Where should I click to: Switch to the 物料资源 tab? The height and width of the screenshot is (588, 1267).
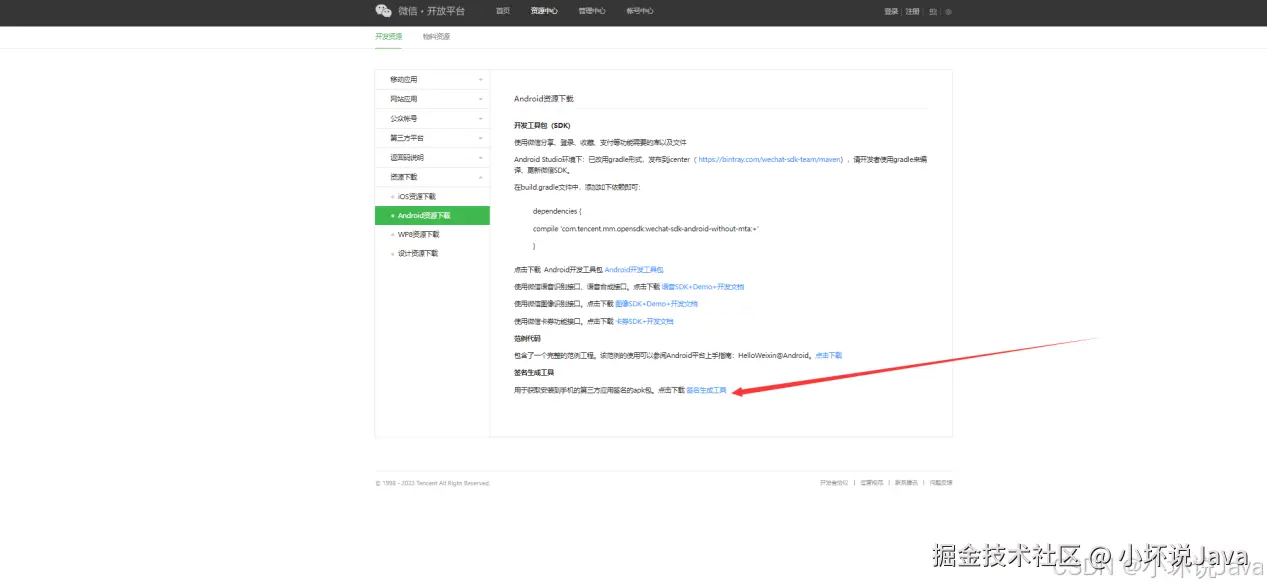point(436,36)
